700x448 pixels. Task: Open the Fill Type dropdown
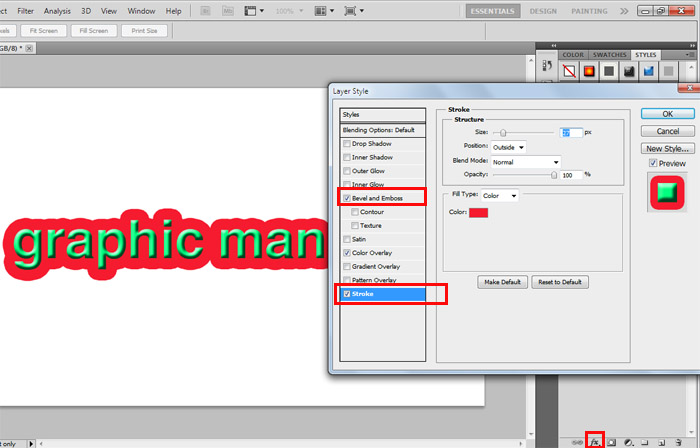499,196
